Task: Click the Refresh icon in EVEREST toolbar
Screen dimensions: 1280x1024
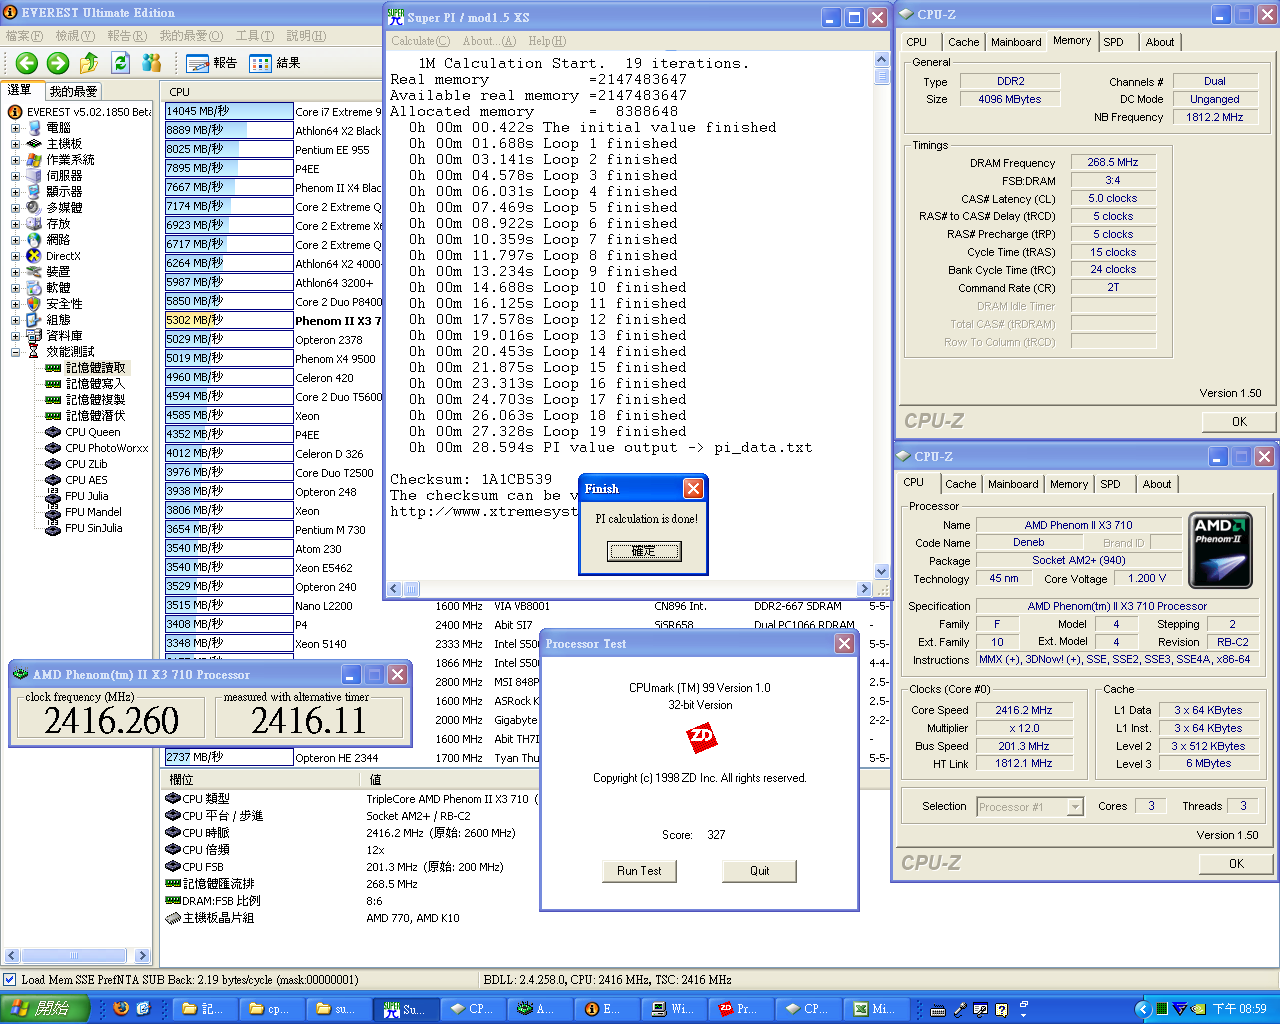Action: click(121, 63)
